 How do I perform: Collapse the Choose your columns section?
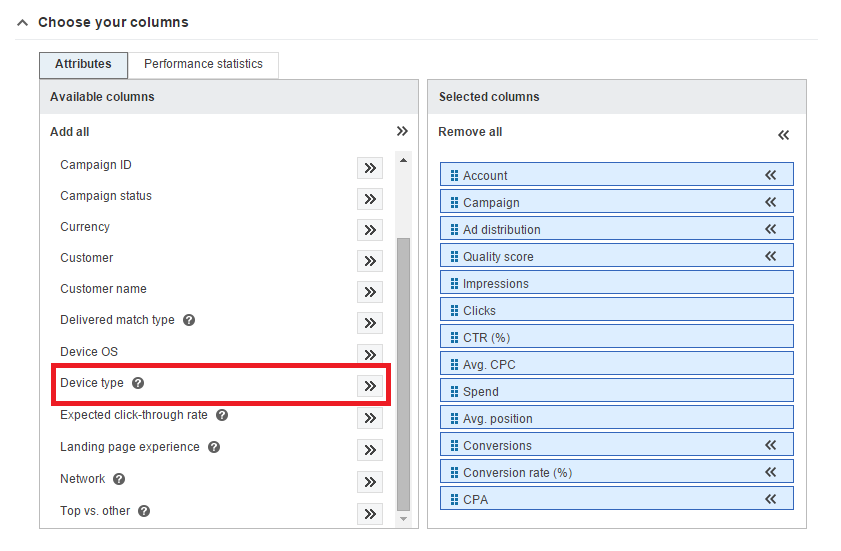click(x=22, y=22)
